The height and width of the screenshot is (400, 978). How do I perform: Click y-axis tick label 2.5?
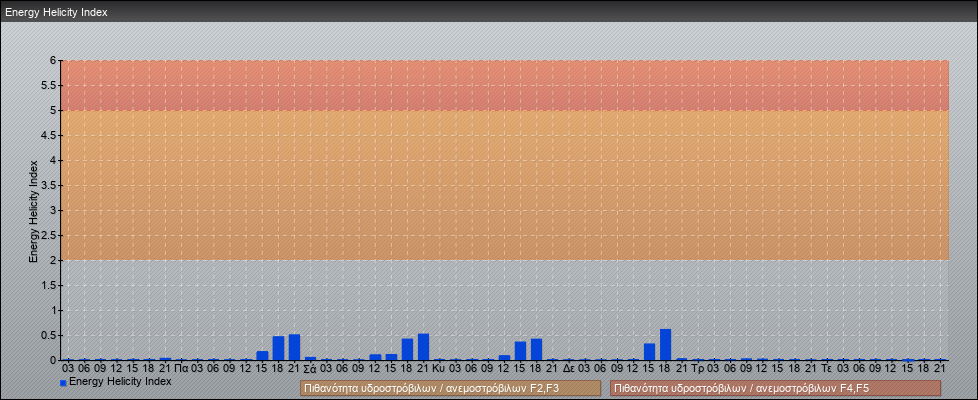pos(49,235)
